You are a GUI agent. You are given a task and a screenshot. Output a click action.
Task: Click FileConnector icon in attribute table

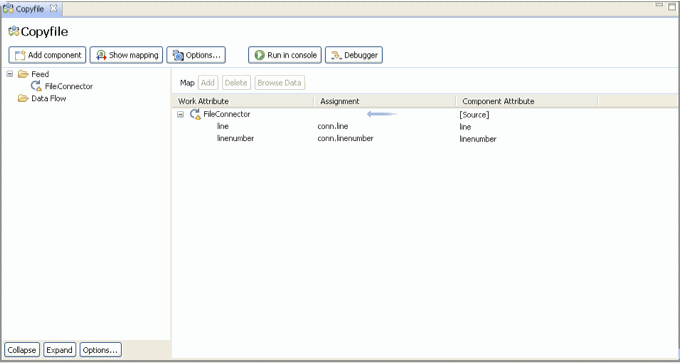(x=195, y=114)
